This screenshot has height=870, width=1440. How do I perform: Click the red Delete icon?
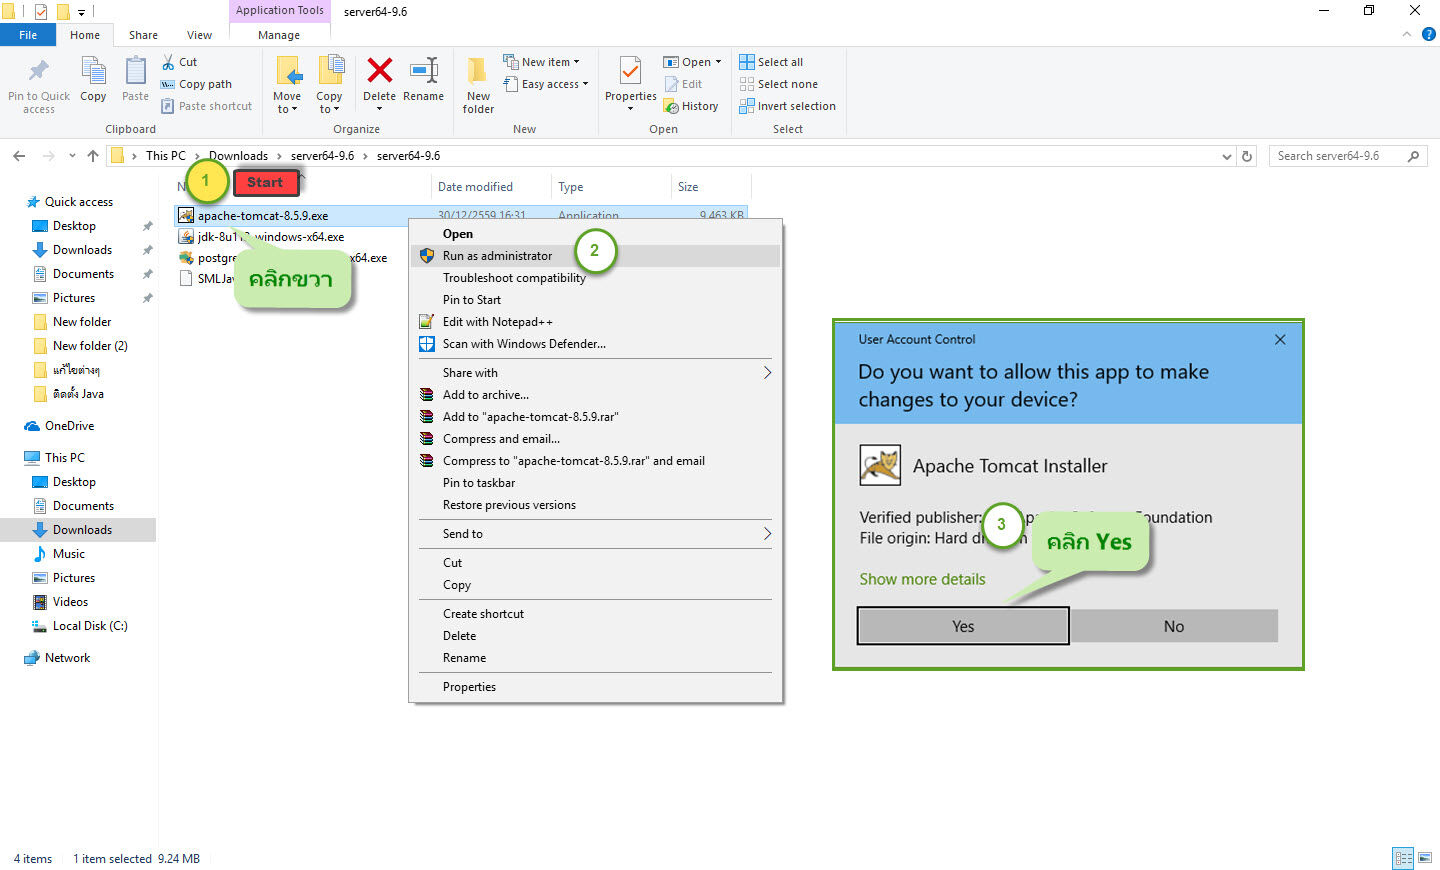[379, 70]
